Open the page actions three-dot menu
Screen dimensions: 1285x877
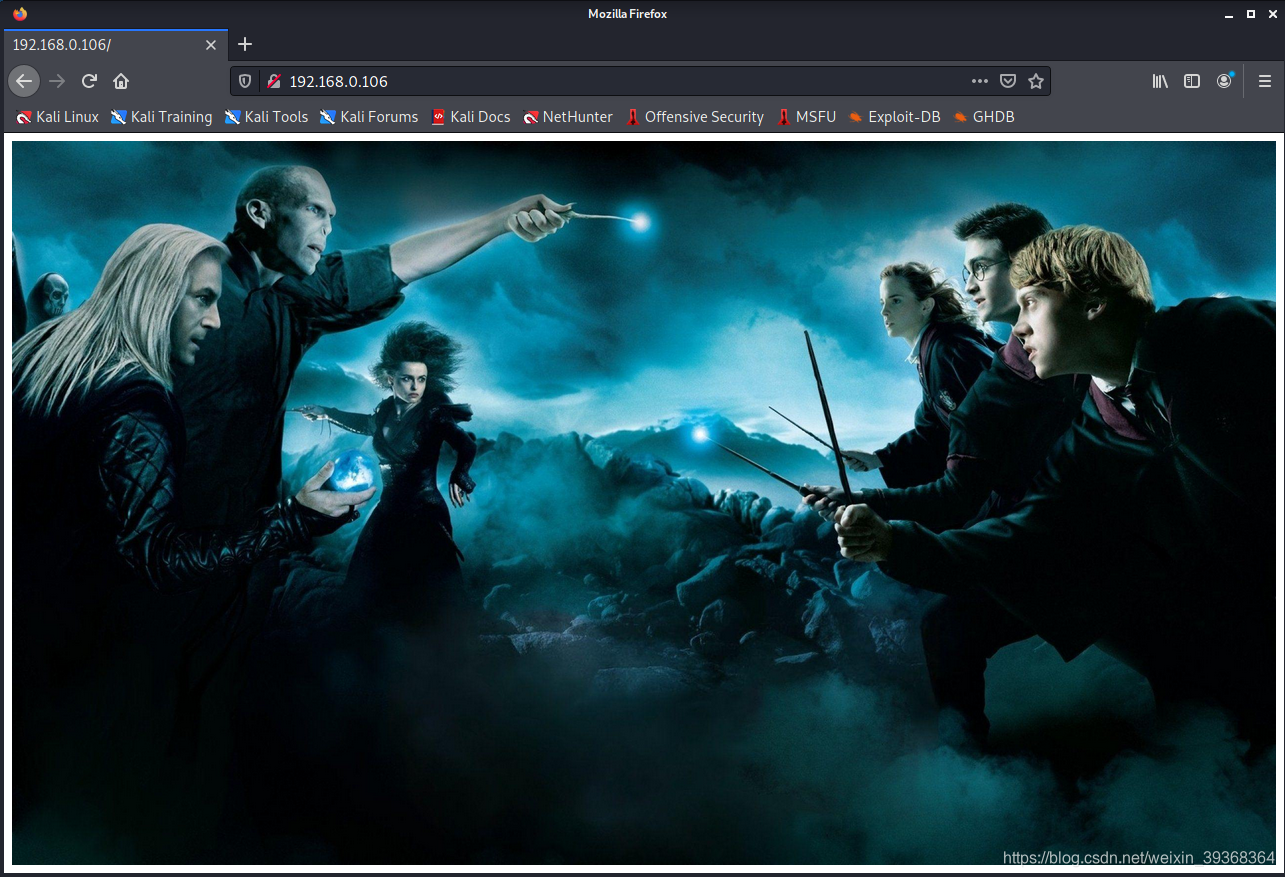tap(980, 81)
